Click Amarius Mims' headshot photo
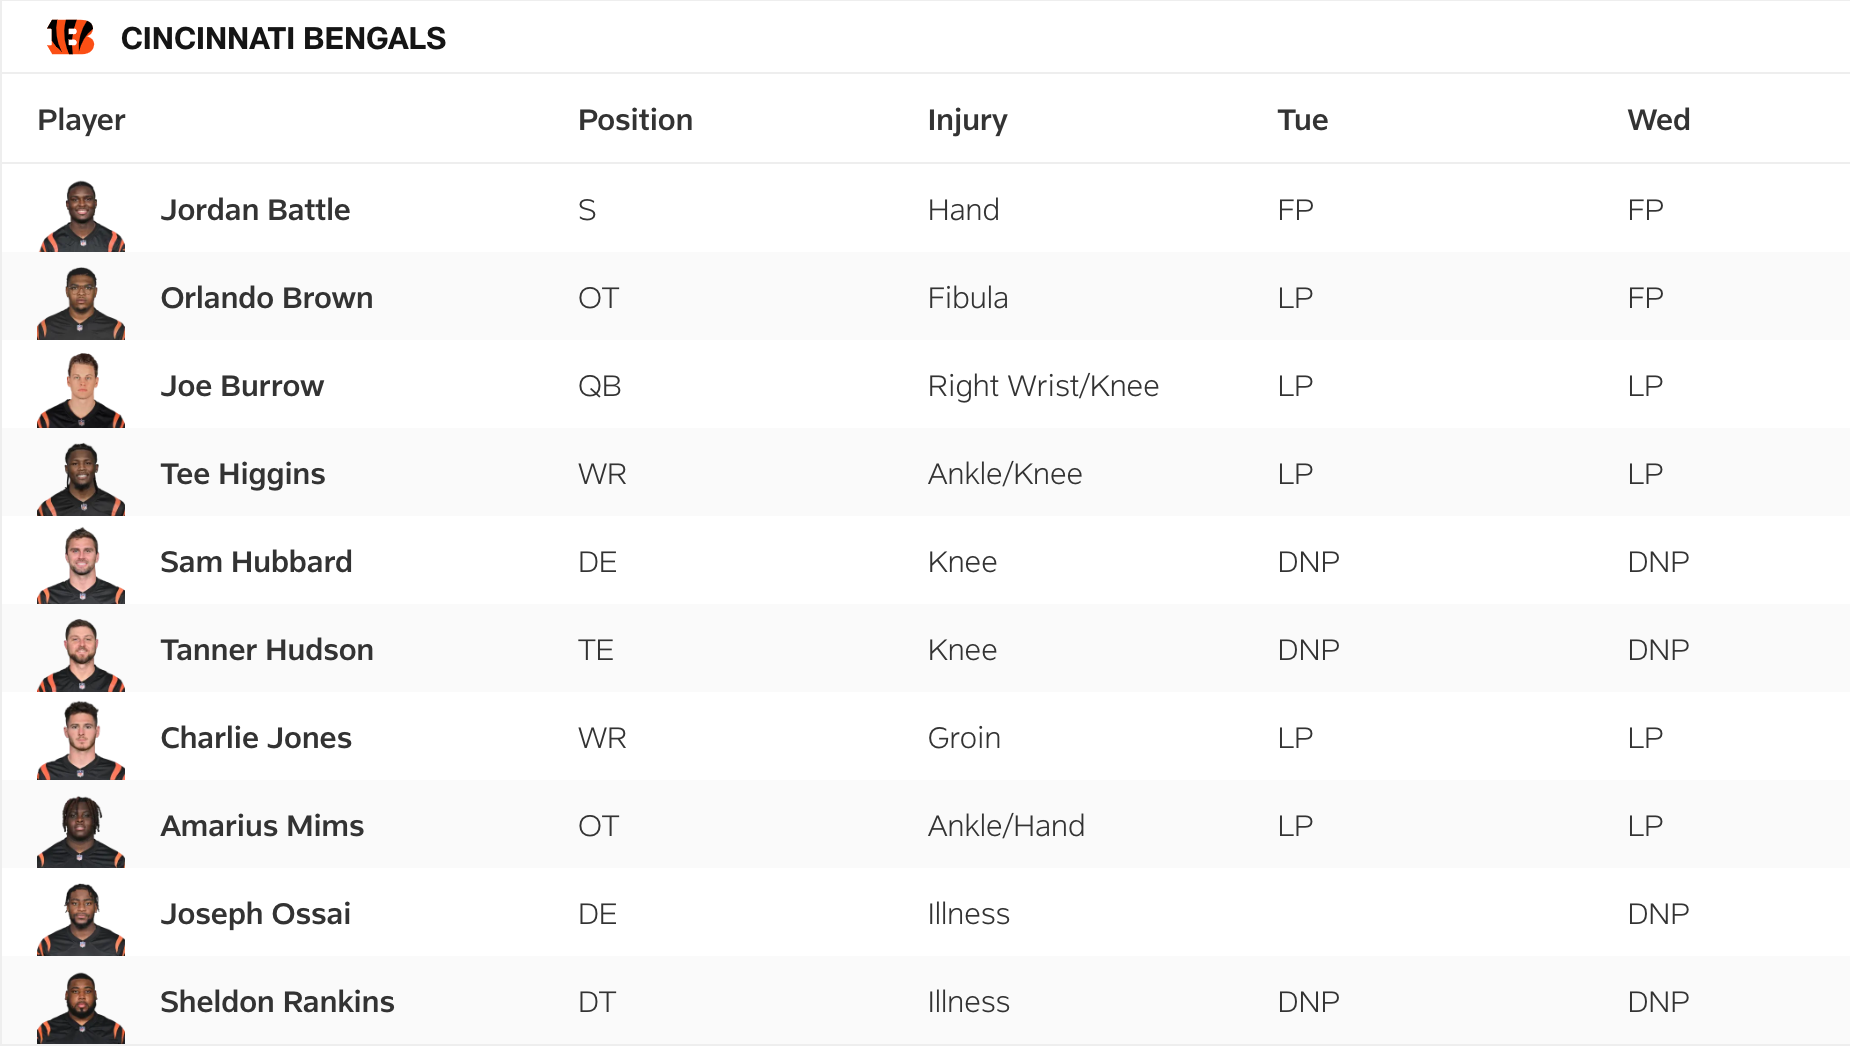The width and height of the screenshot is (1850, 1046). click(82, 831)
